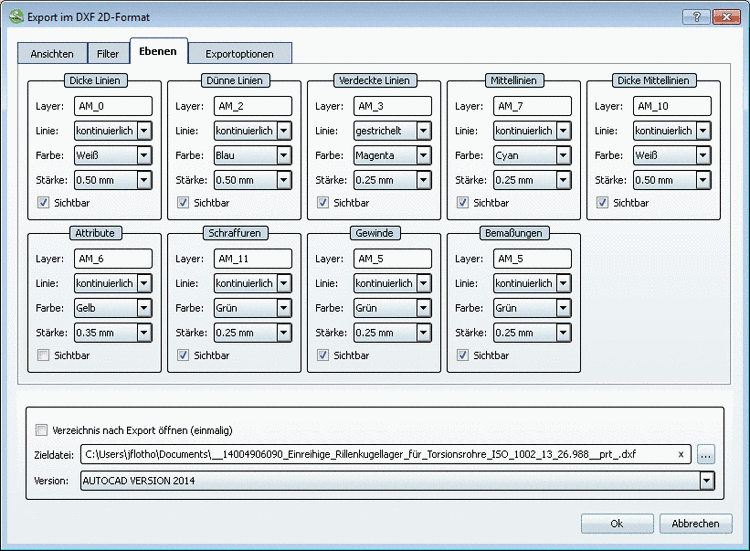Open Stärke dropdown in Mittellinien
The image size is (750, 551).
(532, 180)
